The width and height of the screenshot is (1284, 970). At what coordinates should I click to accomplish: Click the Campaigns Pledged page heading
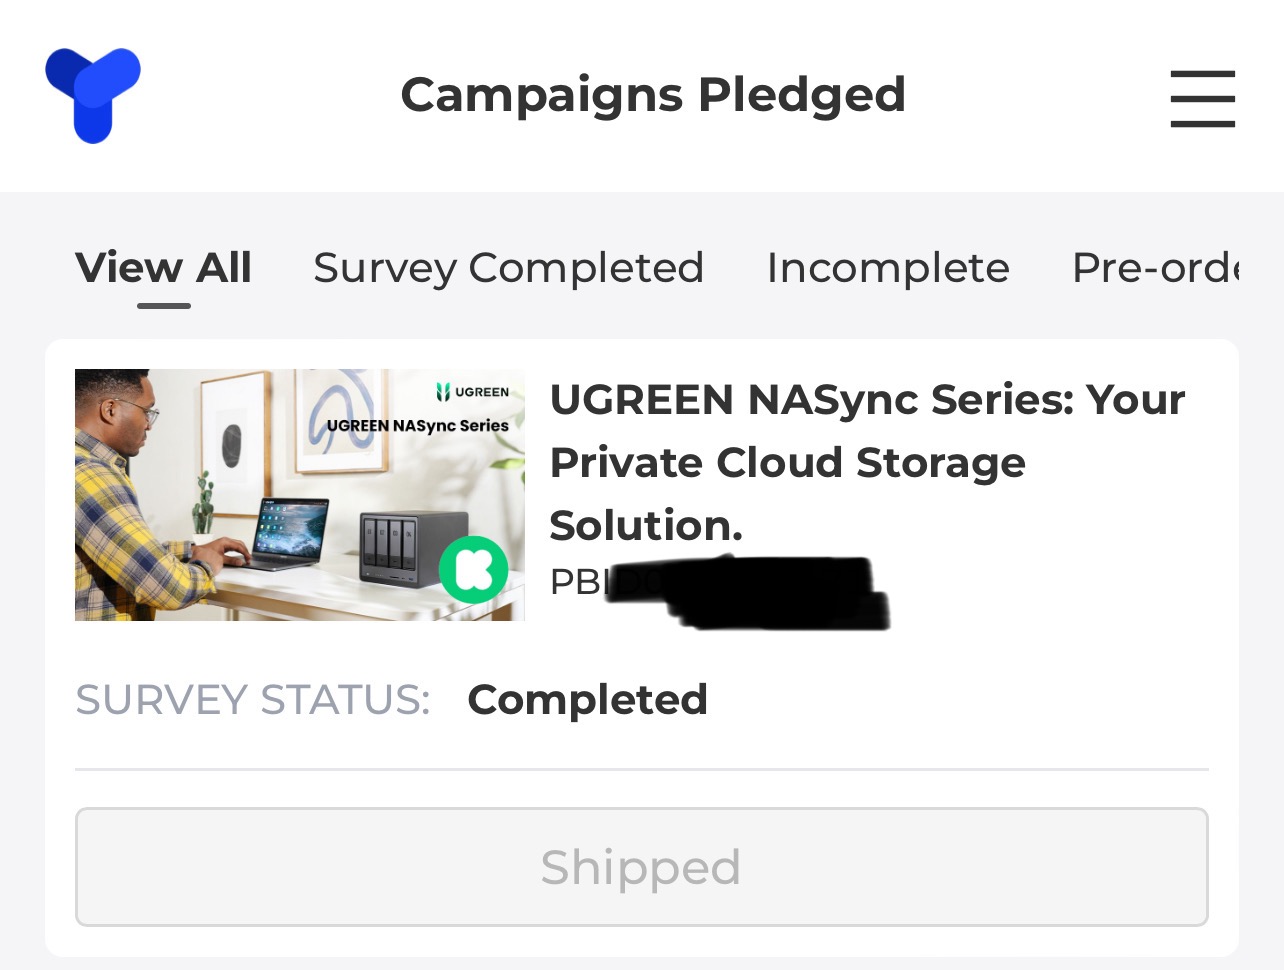[653, 95]
